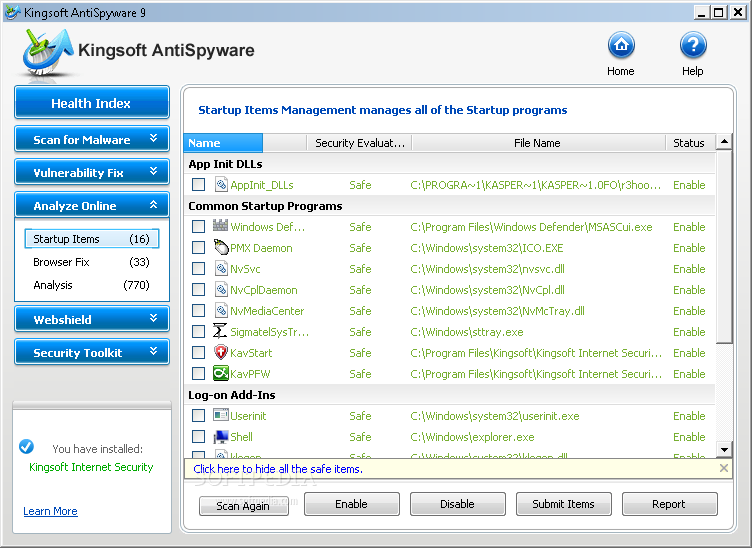The height and width of the screenshot is (548, 752).
Task: Click the Windows Defender castle icon
Action: (220, 225)
